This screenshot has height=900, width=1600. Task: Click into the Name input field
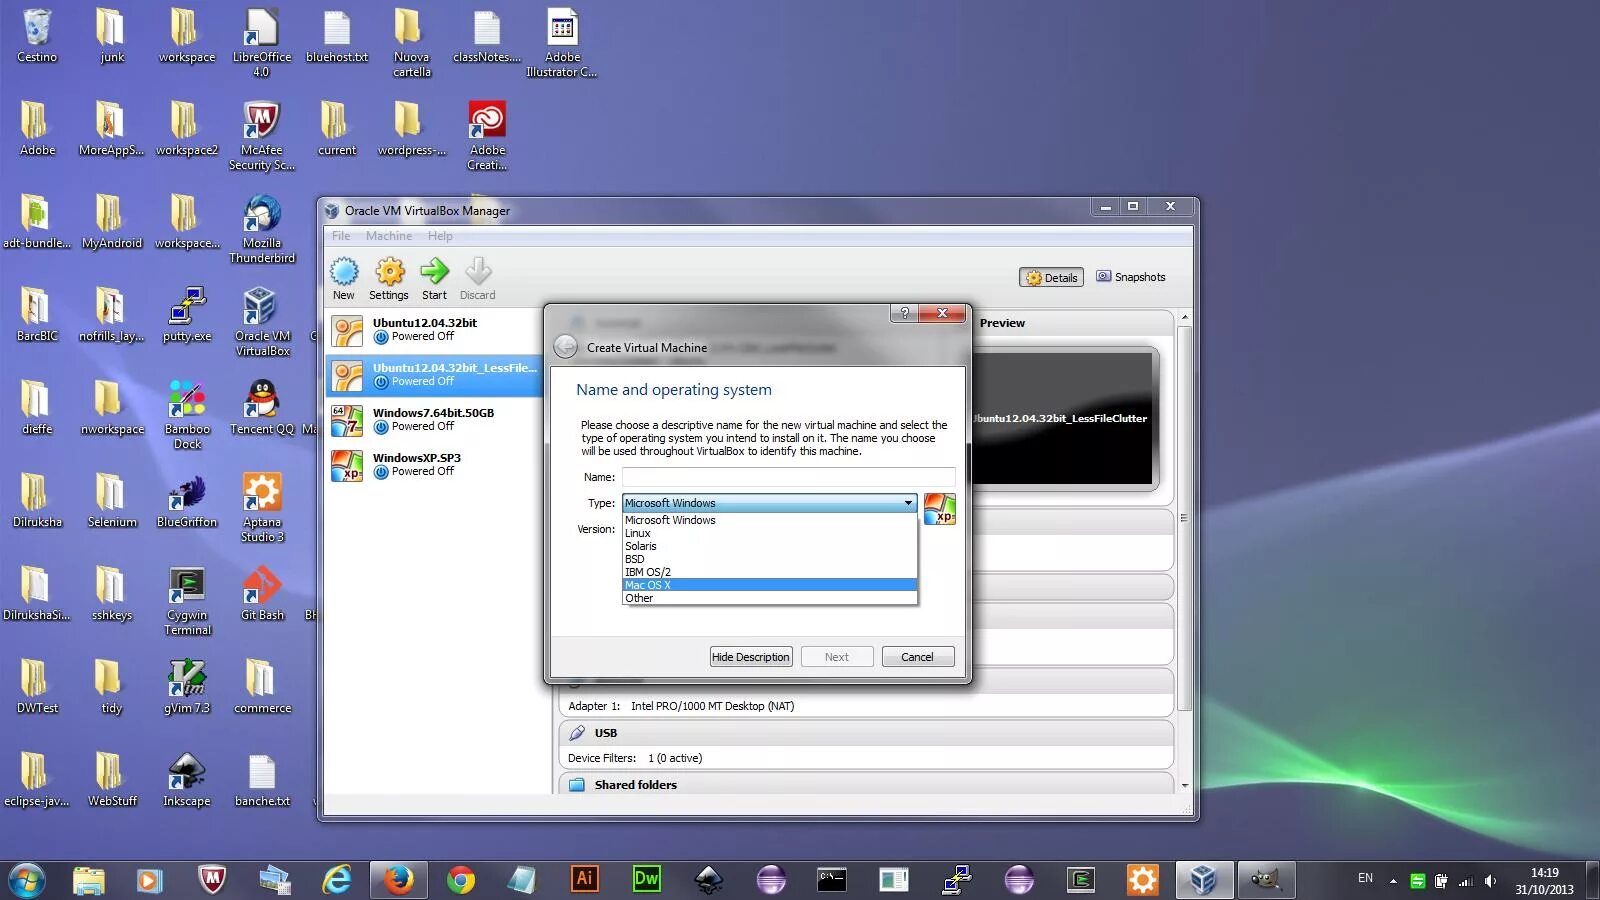click(x=788, y=477)
